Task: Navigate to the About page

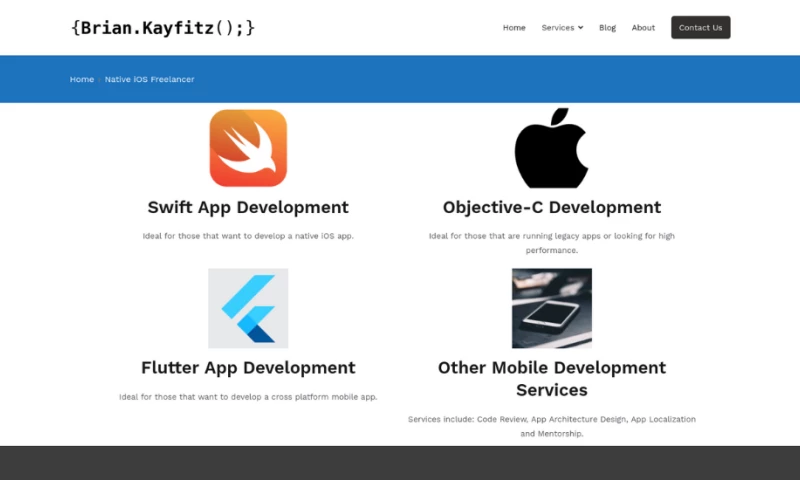Action: click(x=643, y=28)
